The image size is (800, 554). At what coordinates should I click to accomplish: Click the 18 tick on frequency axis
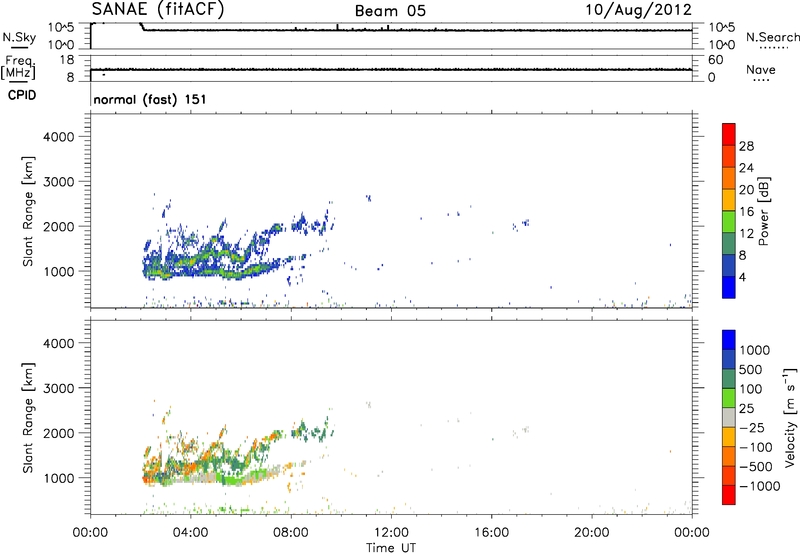click(x=67, y=60)
